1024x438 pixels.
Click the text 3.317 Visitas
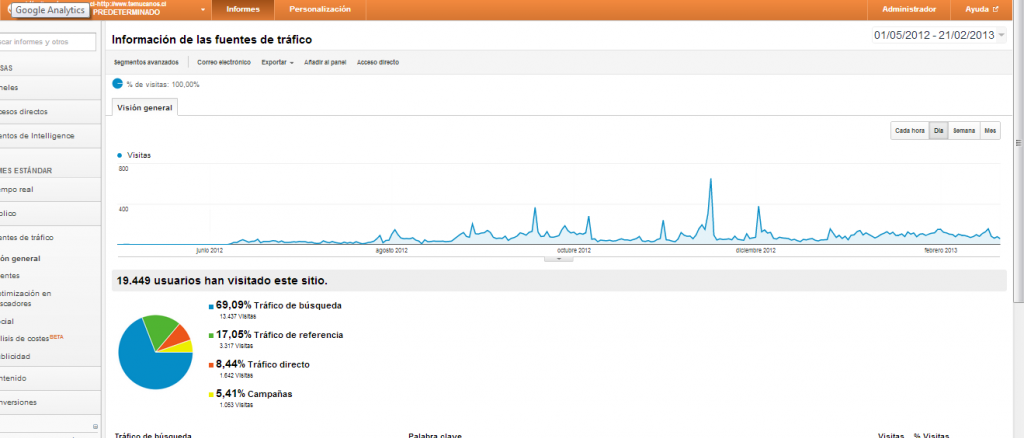[x=236, y=345]
